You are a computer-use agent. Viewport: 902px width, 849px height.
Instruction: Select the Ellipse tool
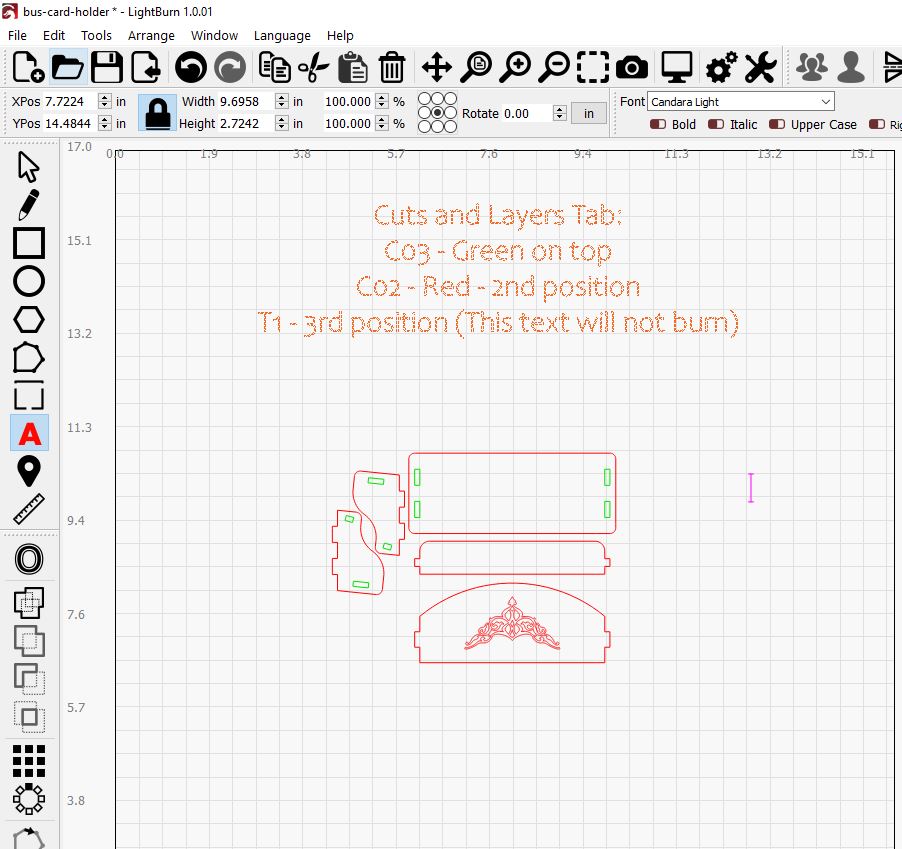(29, 281)
